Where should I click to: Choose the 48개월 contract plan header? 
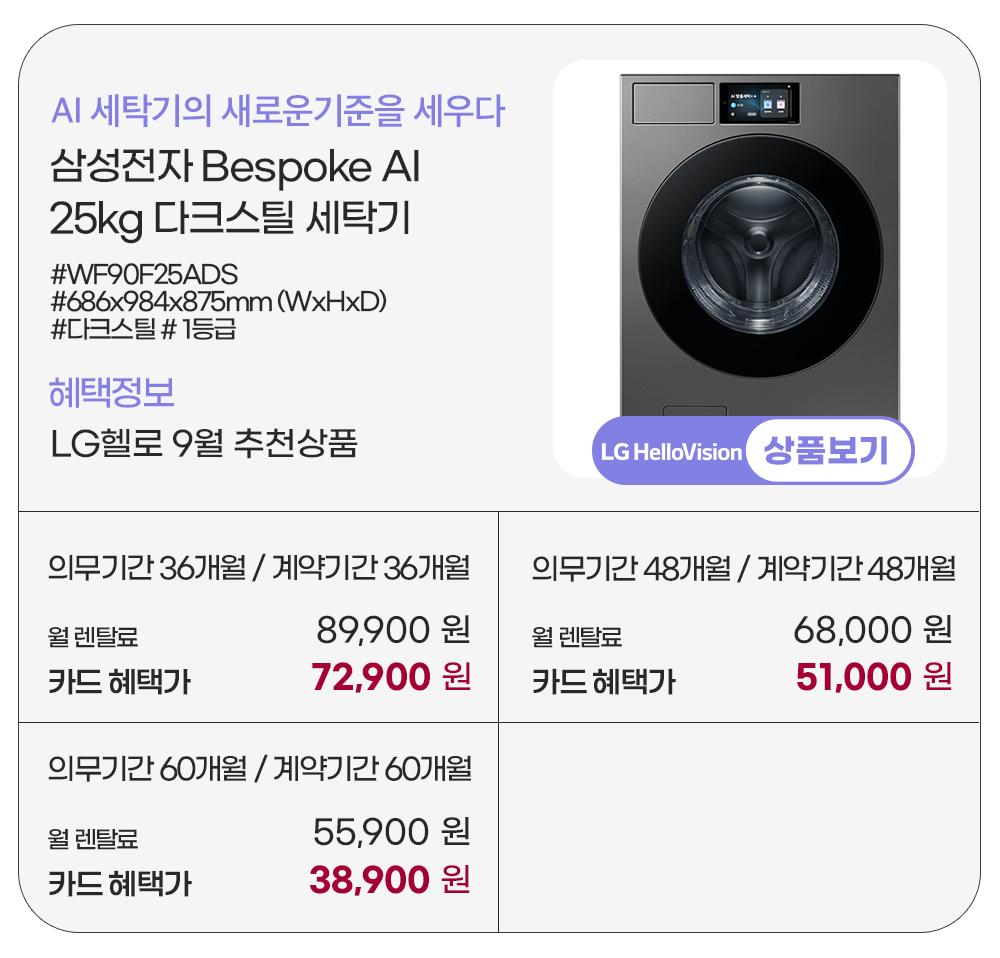point(743,569)
